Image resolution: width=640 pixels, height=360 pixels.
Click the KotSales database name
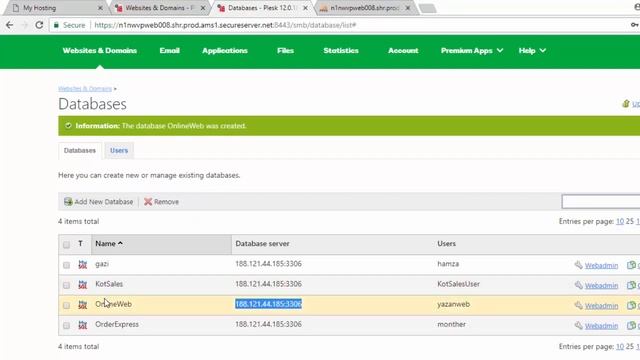pyautogui.click(x=109, y=284)
